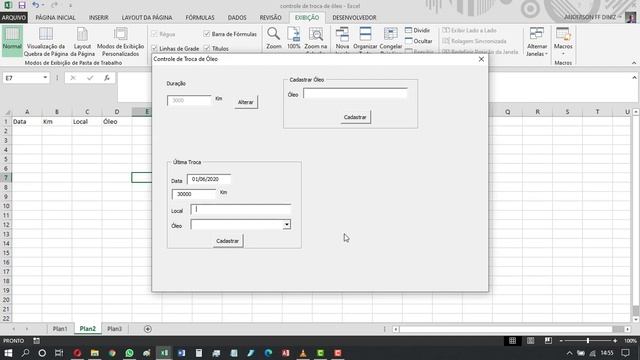Expand the formula bar
Image resolution: width=640 pixels, height=360 pixels.
pos(634,78)
